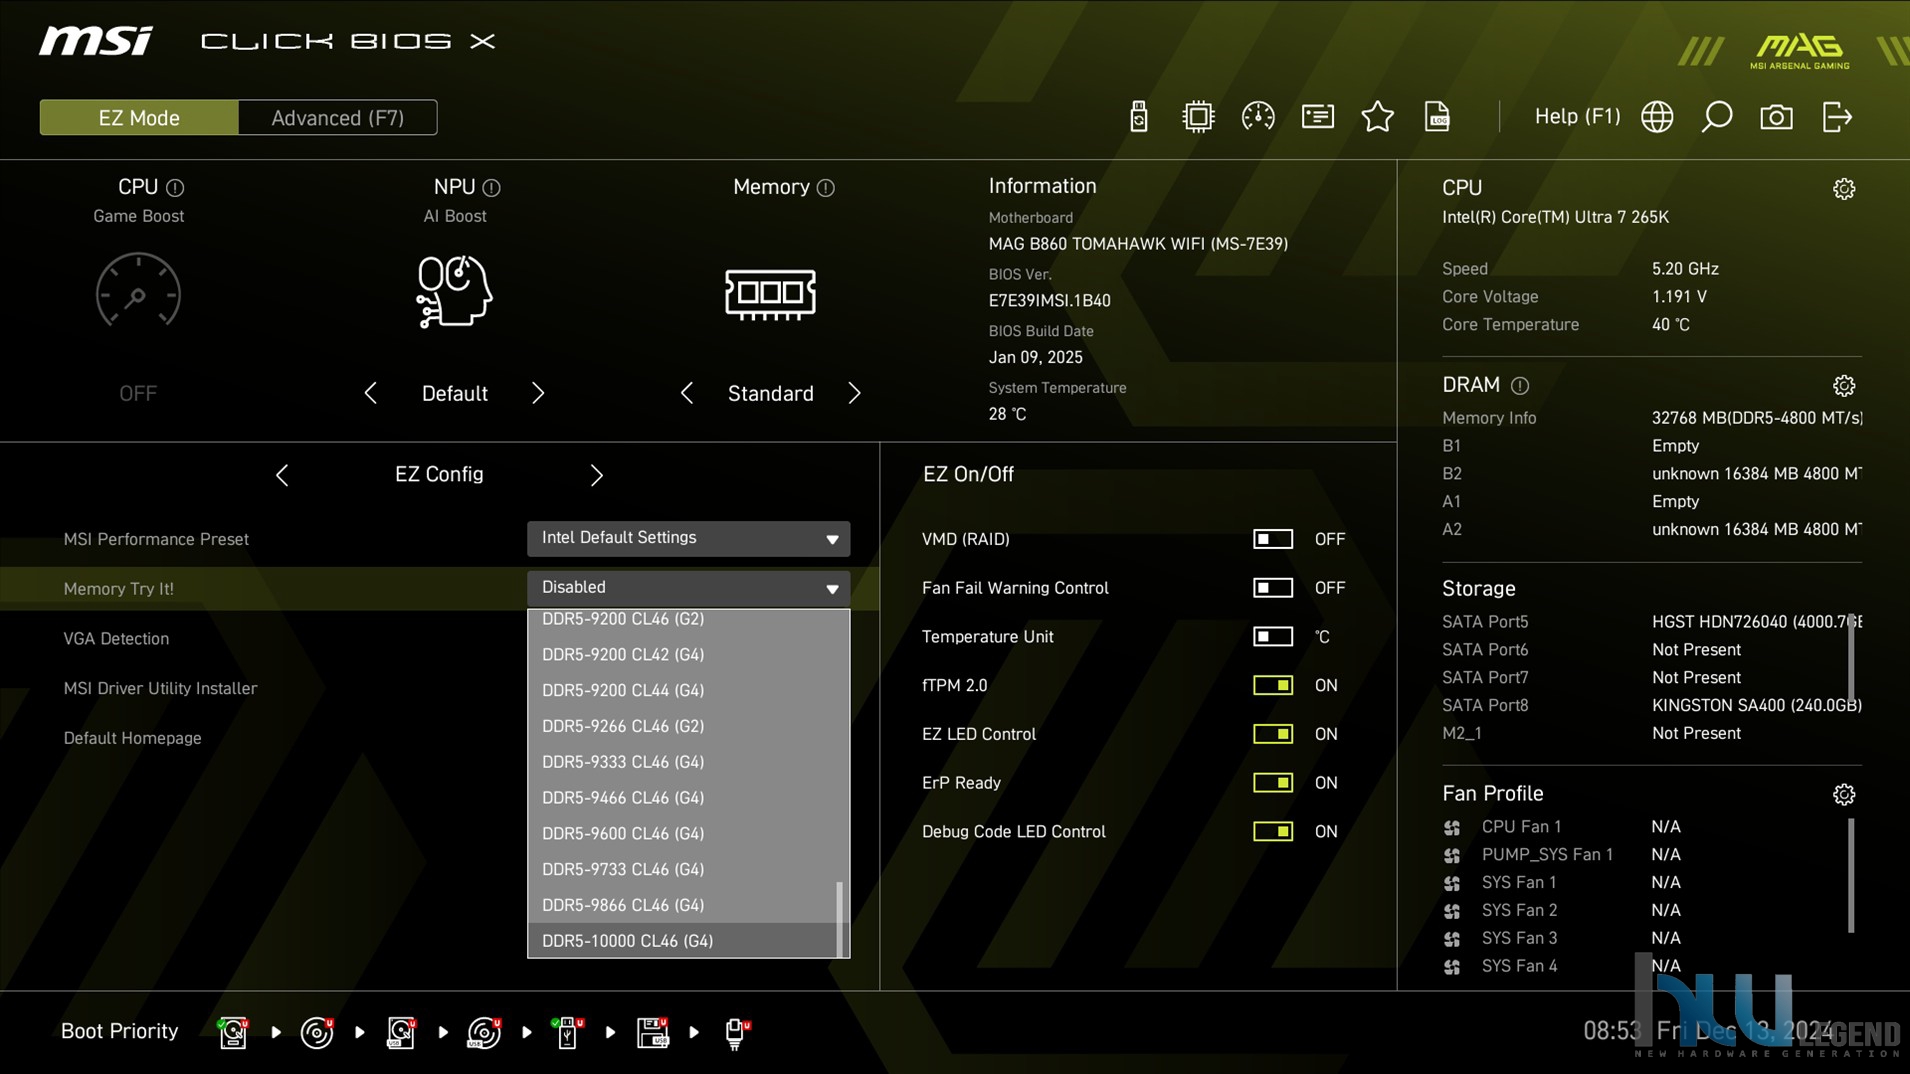Go to next EZ Config page
1910x1074 pixels.
click(x=597, y=475)
